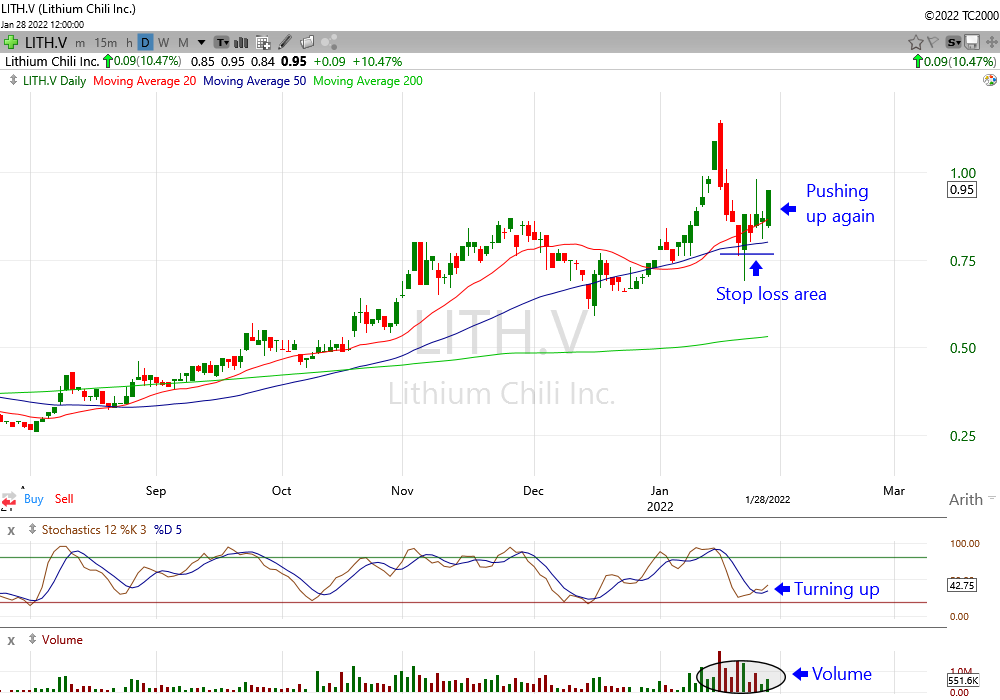Close the Volume pane with the x

click(x=11, y=641)
